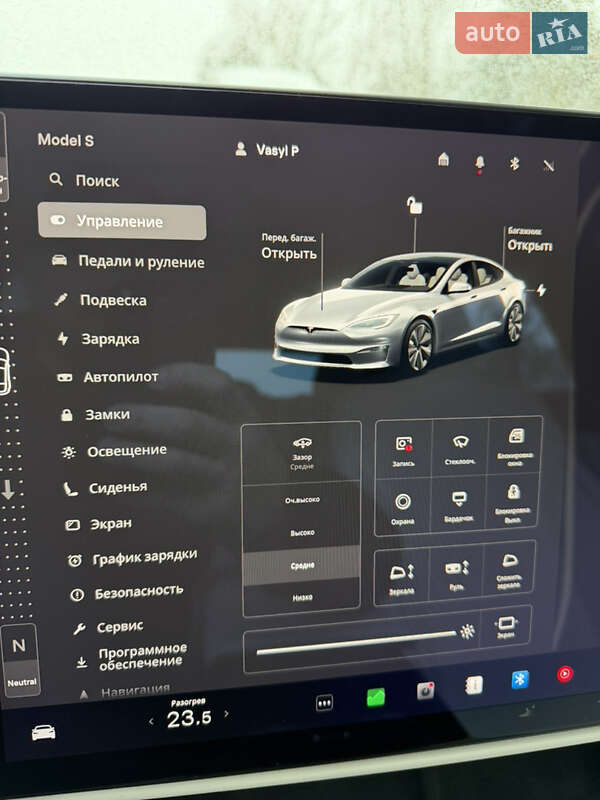Open the dashcam camera app icon
600x800 pixels.
426,690
